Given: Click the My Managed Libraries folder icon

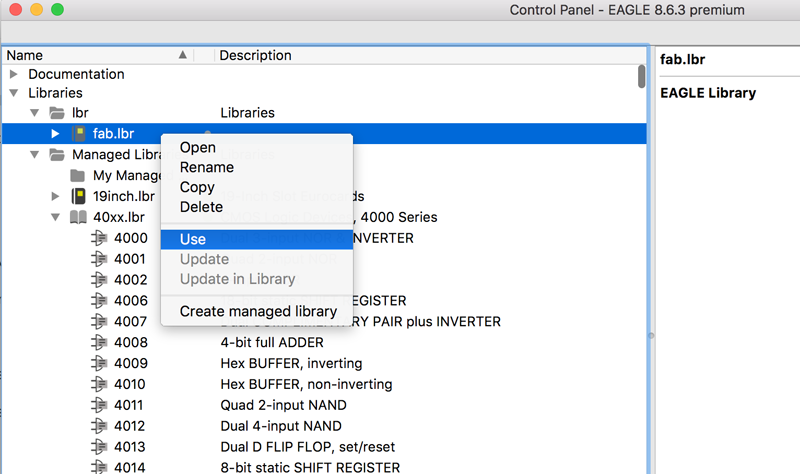Looking at the screenshot, I should pyautogui.click(x=78, y=176).
